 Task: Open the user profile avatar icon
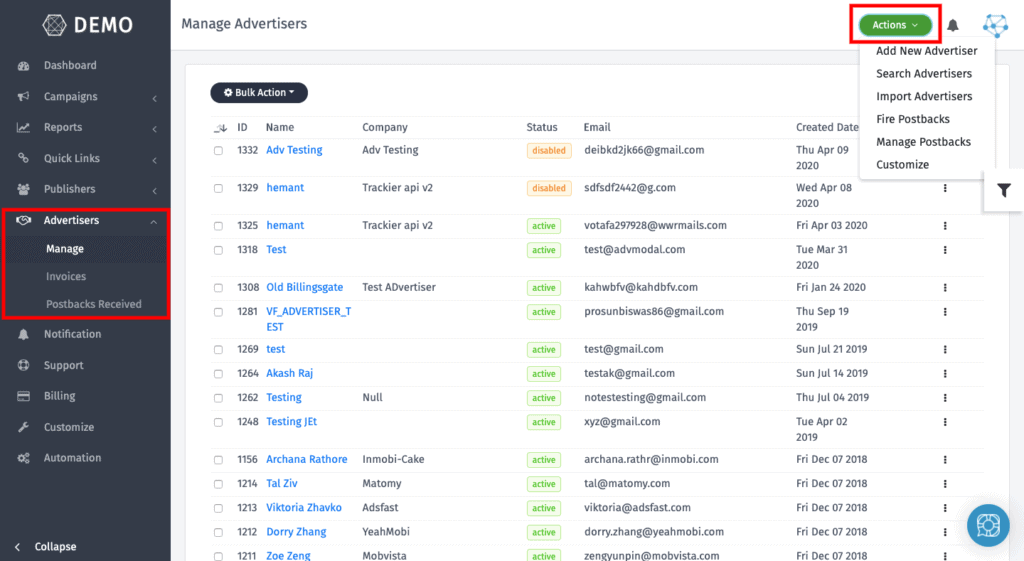[995, 25]
